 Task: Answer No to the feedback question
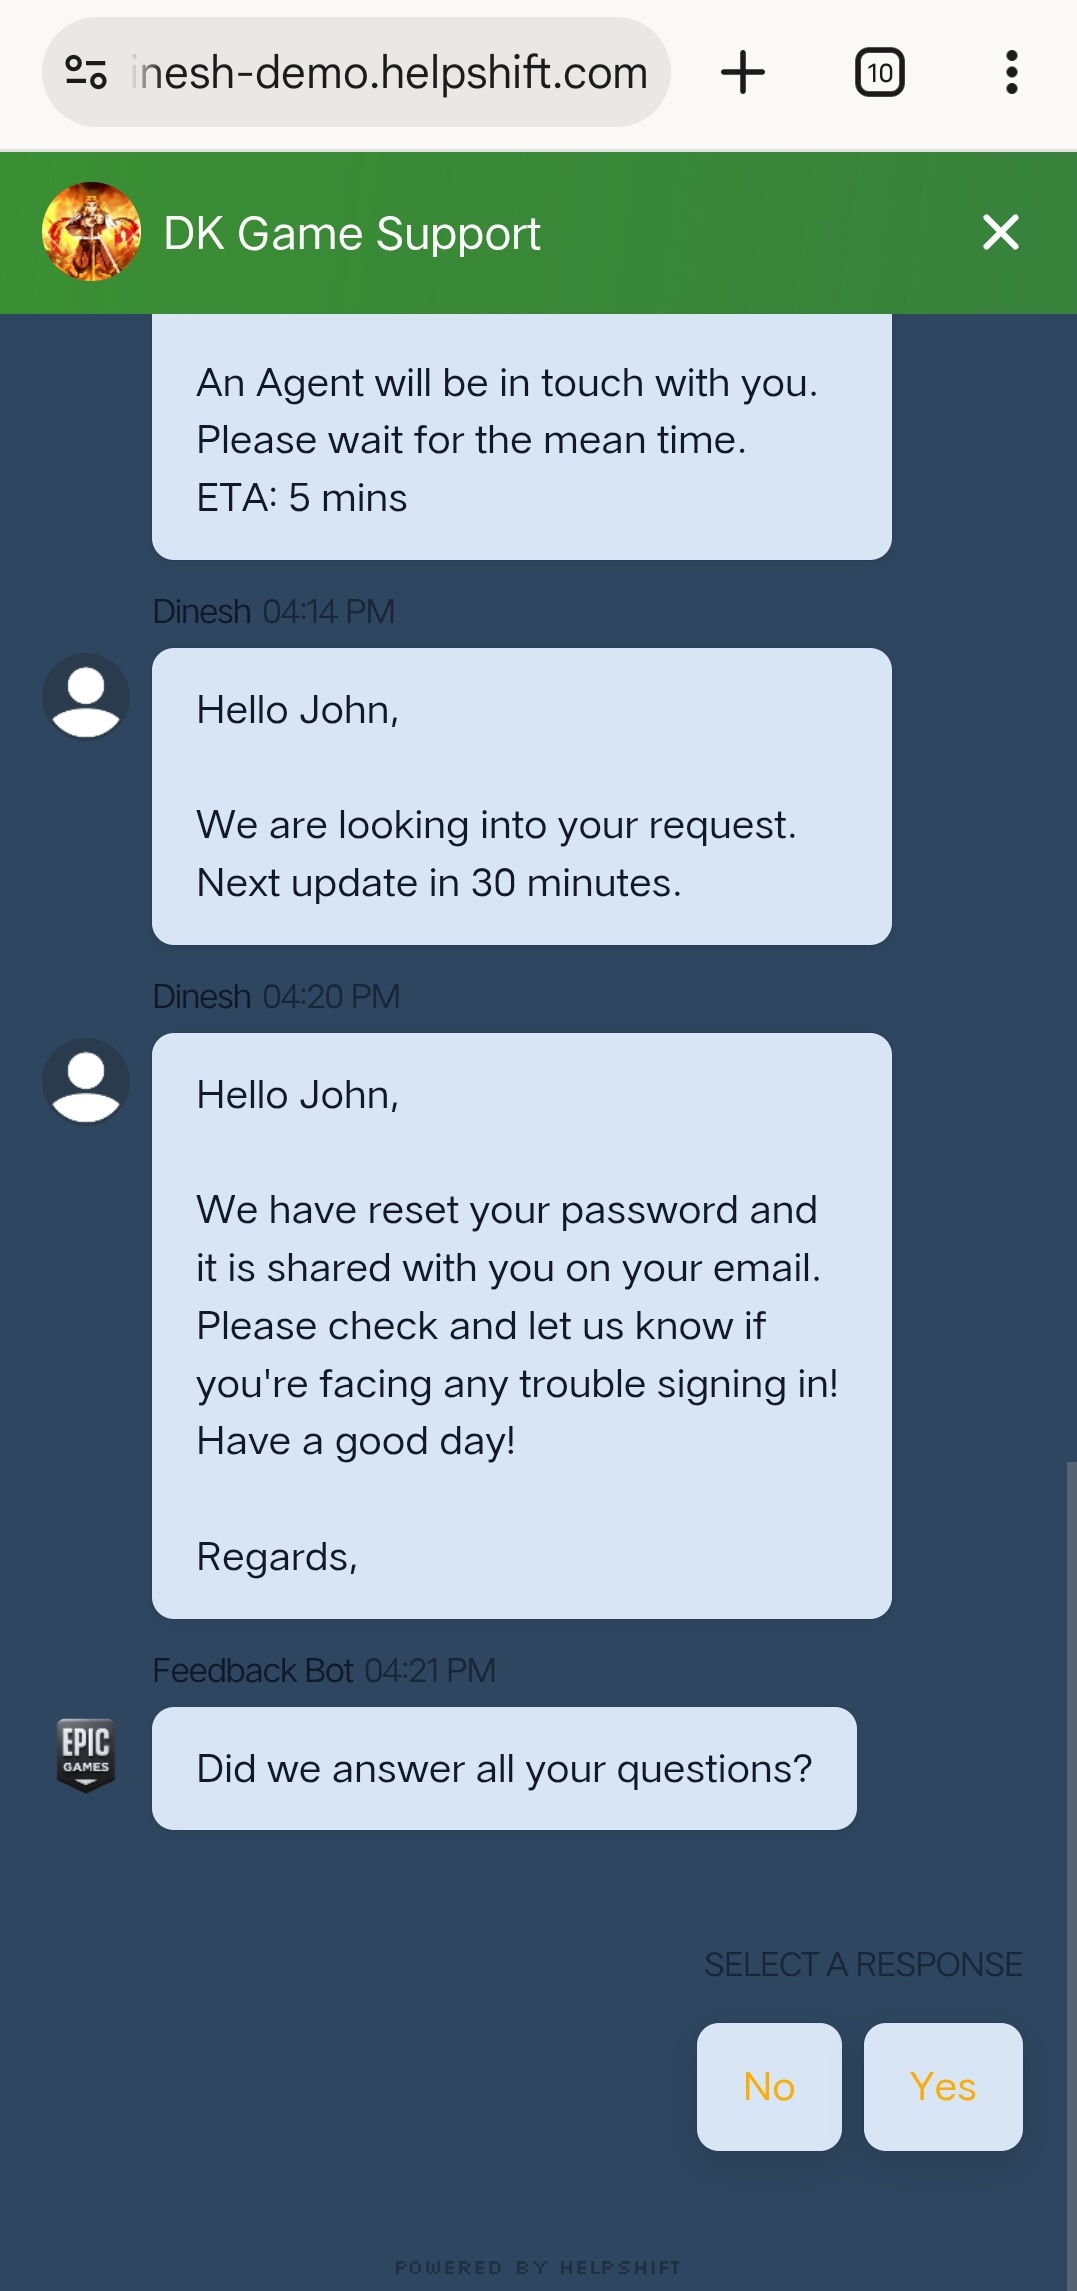click(769, 2086)
